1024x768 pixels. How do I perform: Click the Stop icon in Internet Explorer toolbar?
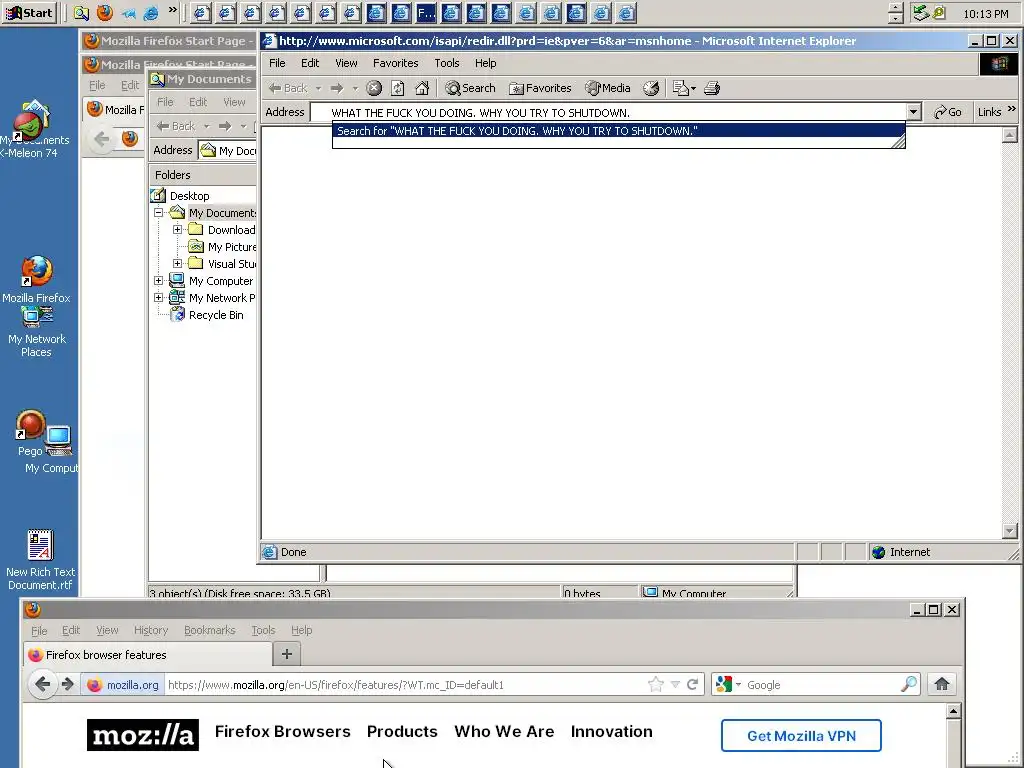pyautogui.click(x=374, y=88)
